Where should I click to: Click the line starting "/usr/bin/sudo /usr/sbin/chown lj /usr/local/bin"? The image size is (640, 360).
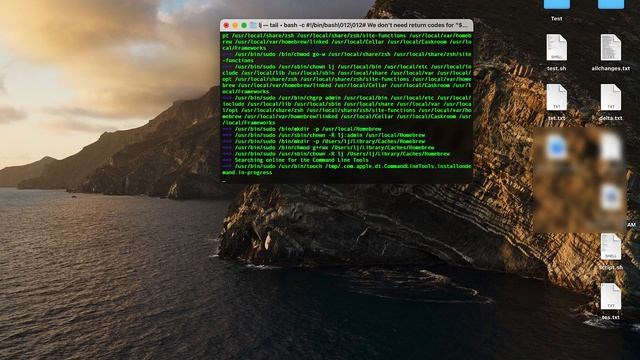(347, 79)
